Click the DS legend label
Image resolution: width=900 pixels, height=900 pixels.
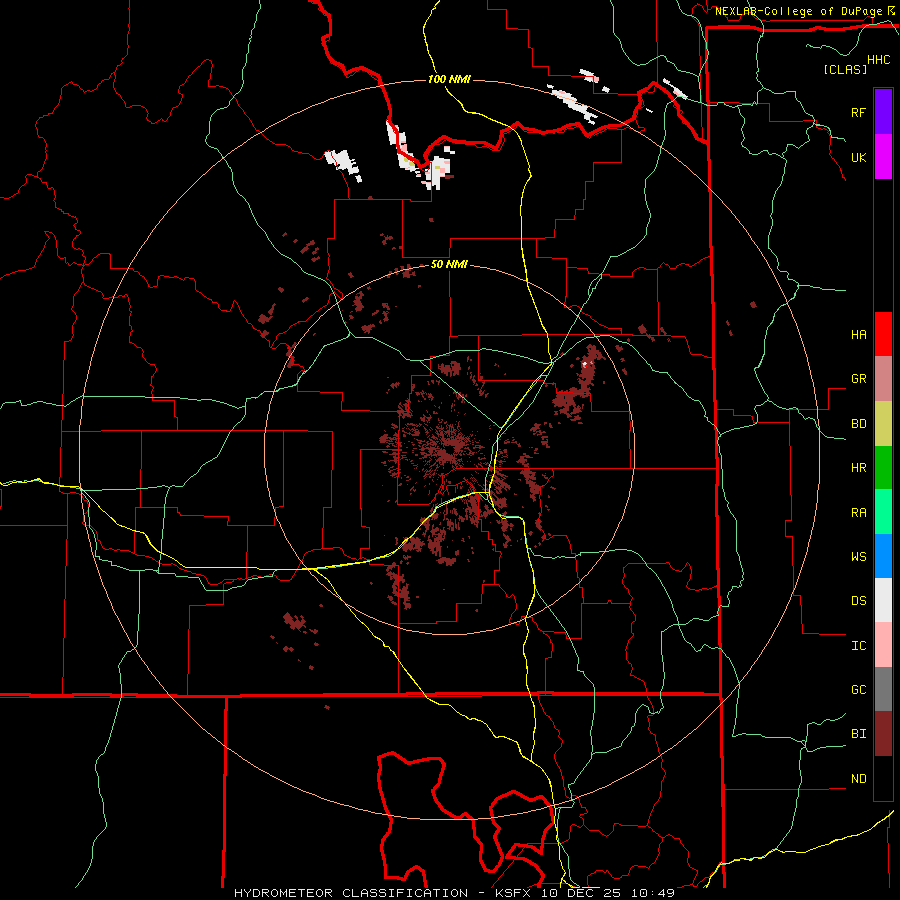coord(858,601)
